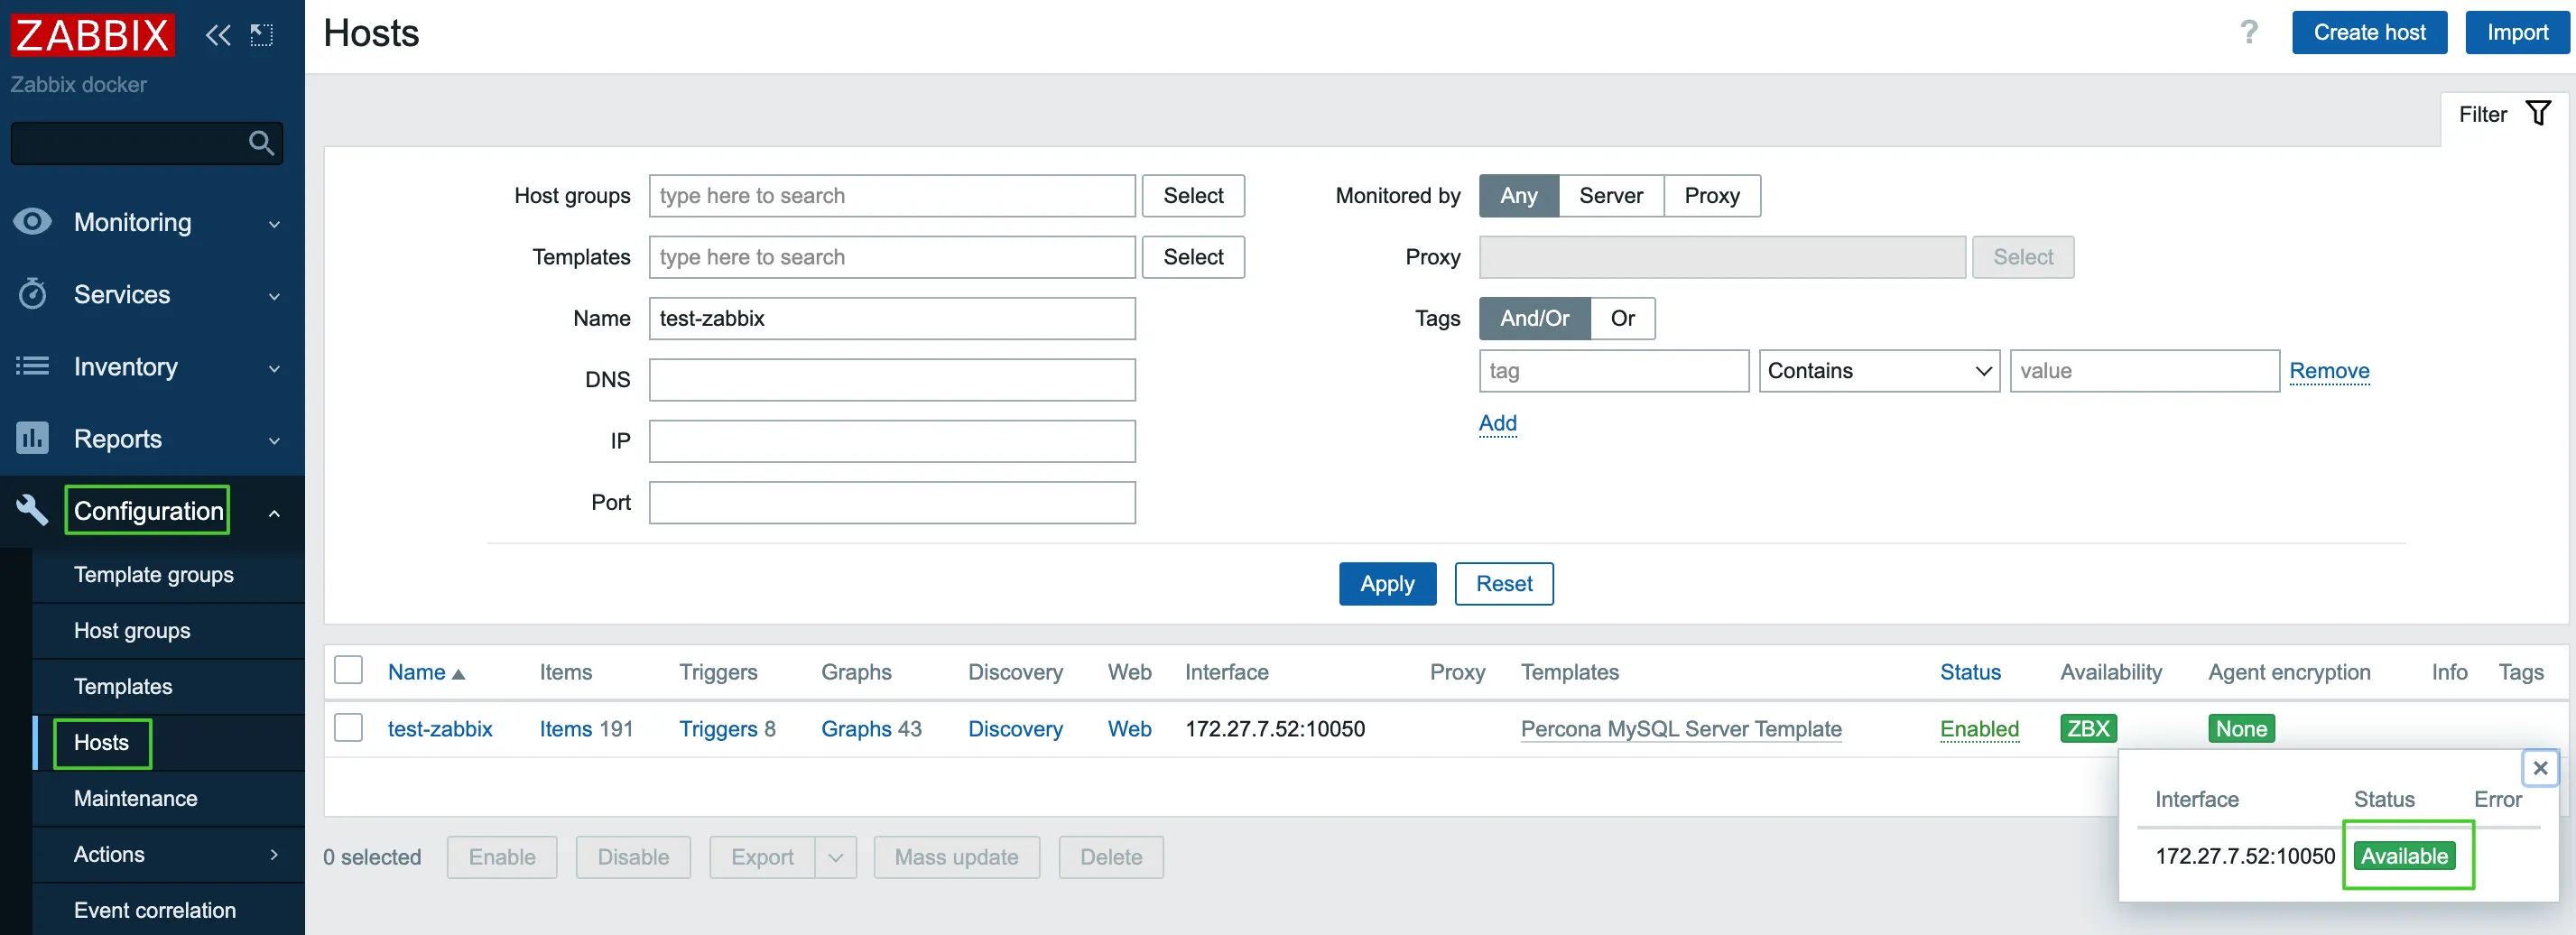2576x935 pixels.
Task: Click the Import button
Action: [2516, 32]
